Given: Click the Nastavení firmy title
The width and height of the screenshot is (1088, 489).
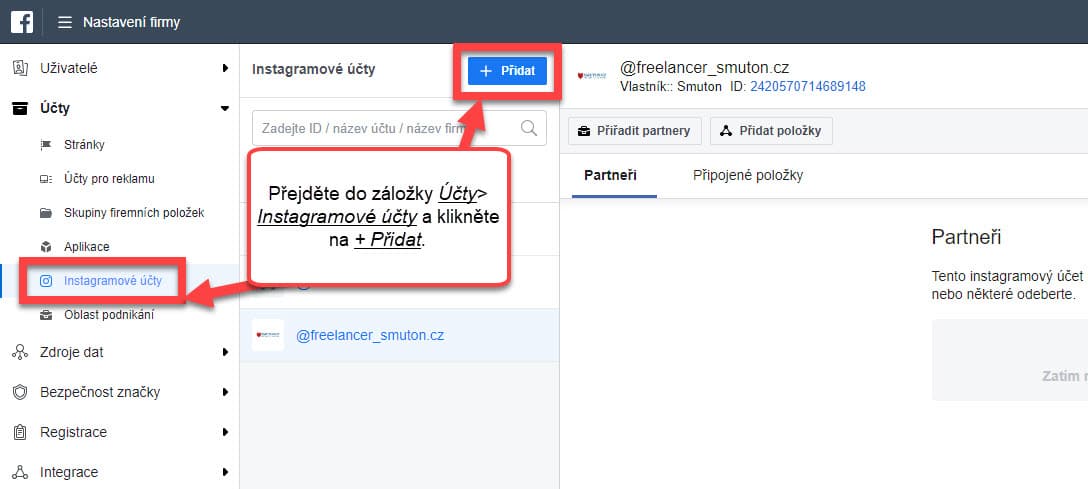Looking at the screenshot, I should [x=131, y=22].
